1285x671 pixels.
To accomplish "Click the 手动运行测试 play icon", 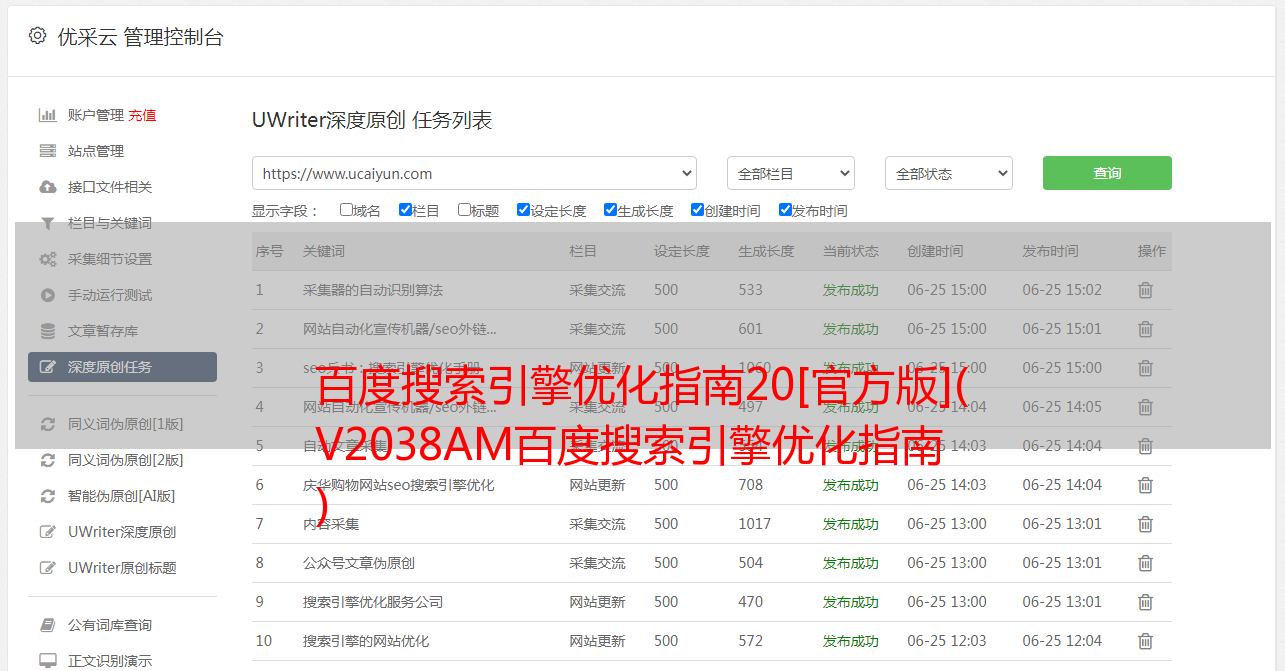I will [47, 295].
